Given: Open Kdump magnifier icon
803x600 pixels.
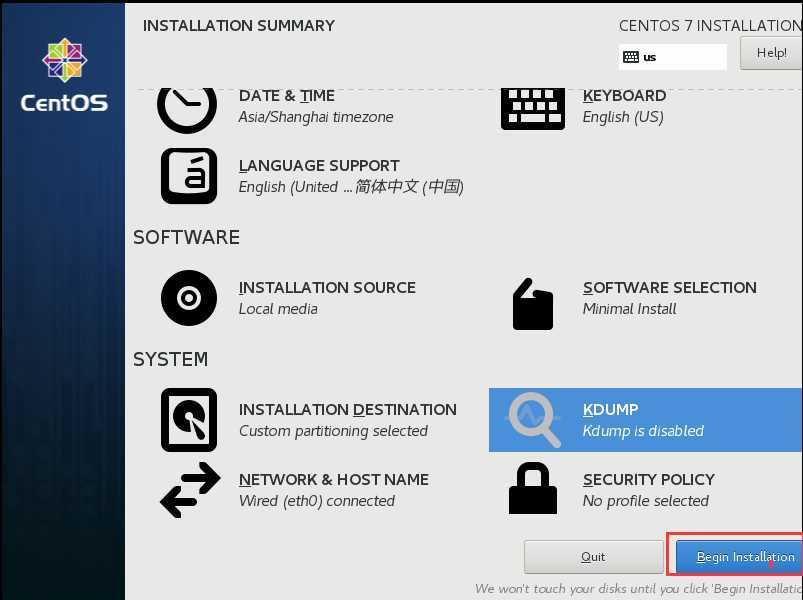Looking at the screenshot, I should pos(534,420).
